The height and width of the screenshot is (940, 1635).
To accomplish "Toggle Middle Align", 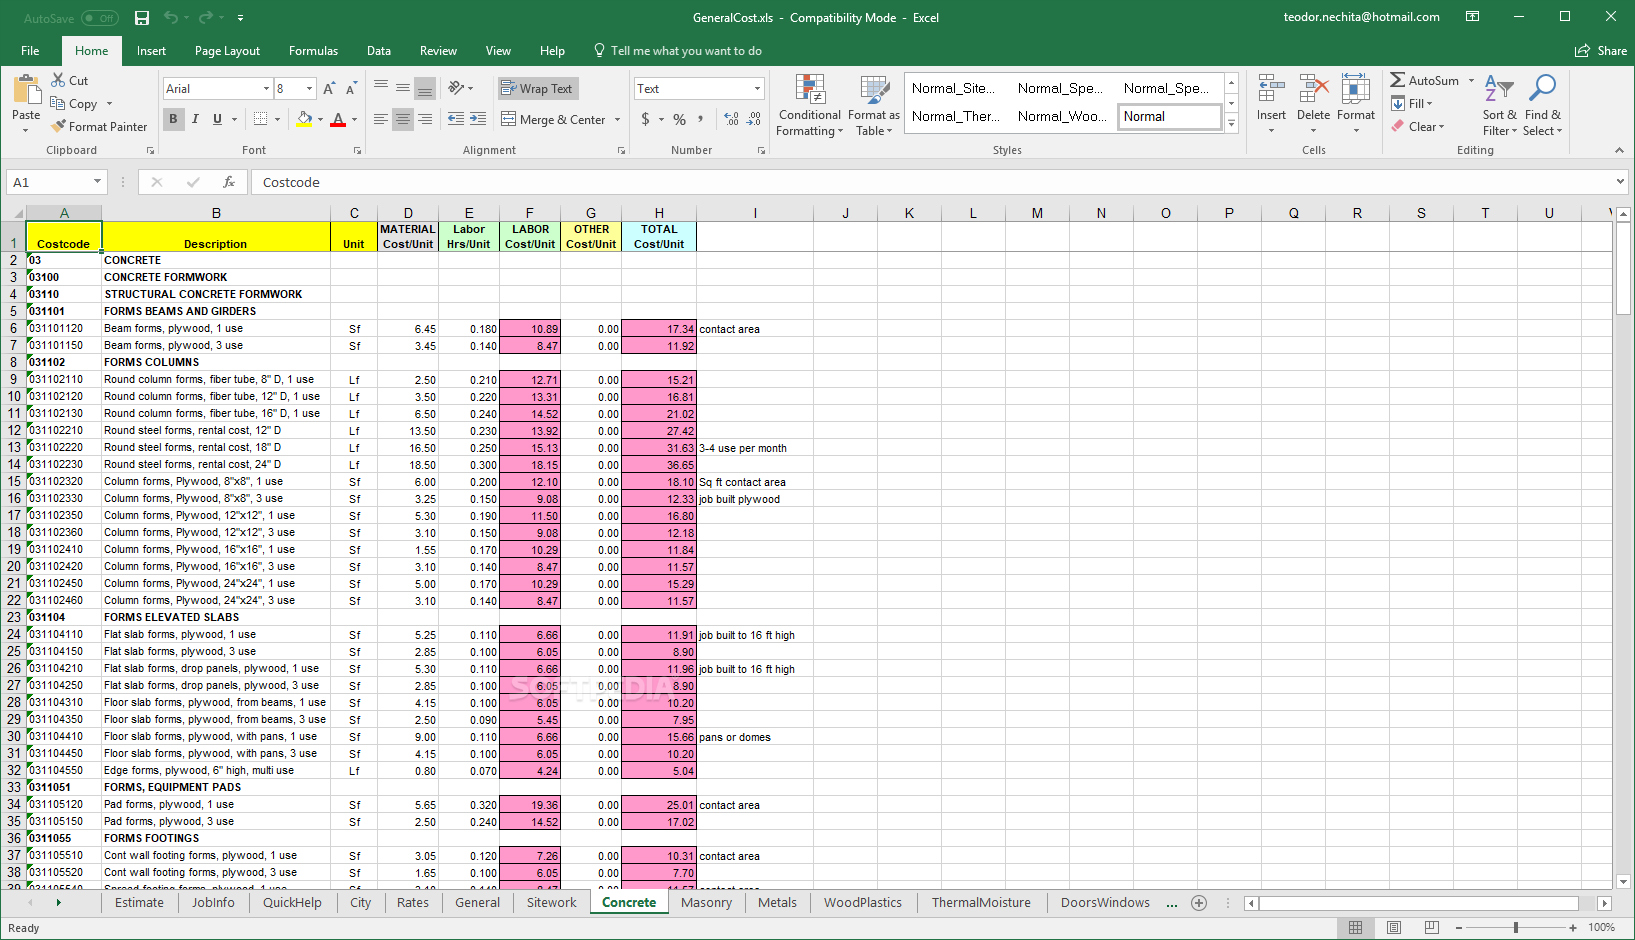I will point(402,88).
